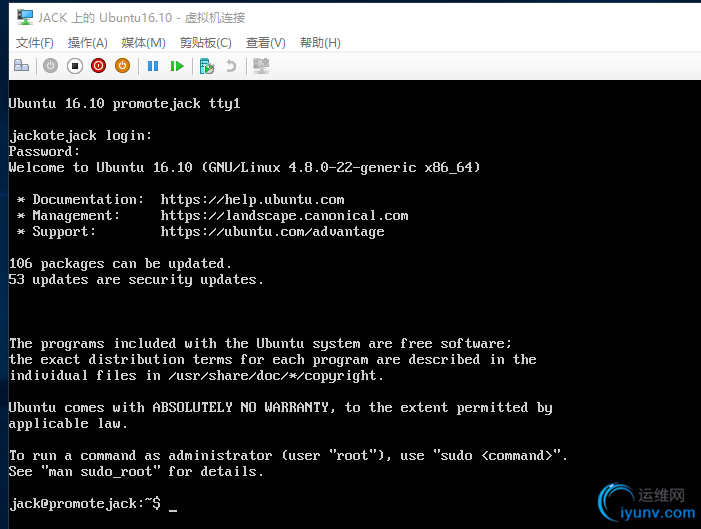
Task: Save VM state with orange power icon
Action: (x=122, y=66)
